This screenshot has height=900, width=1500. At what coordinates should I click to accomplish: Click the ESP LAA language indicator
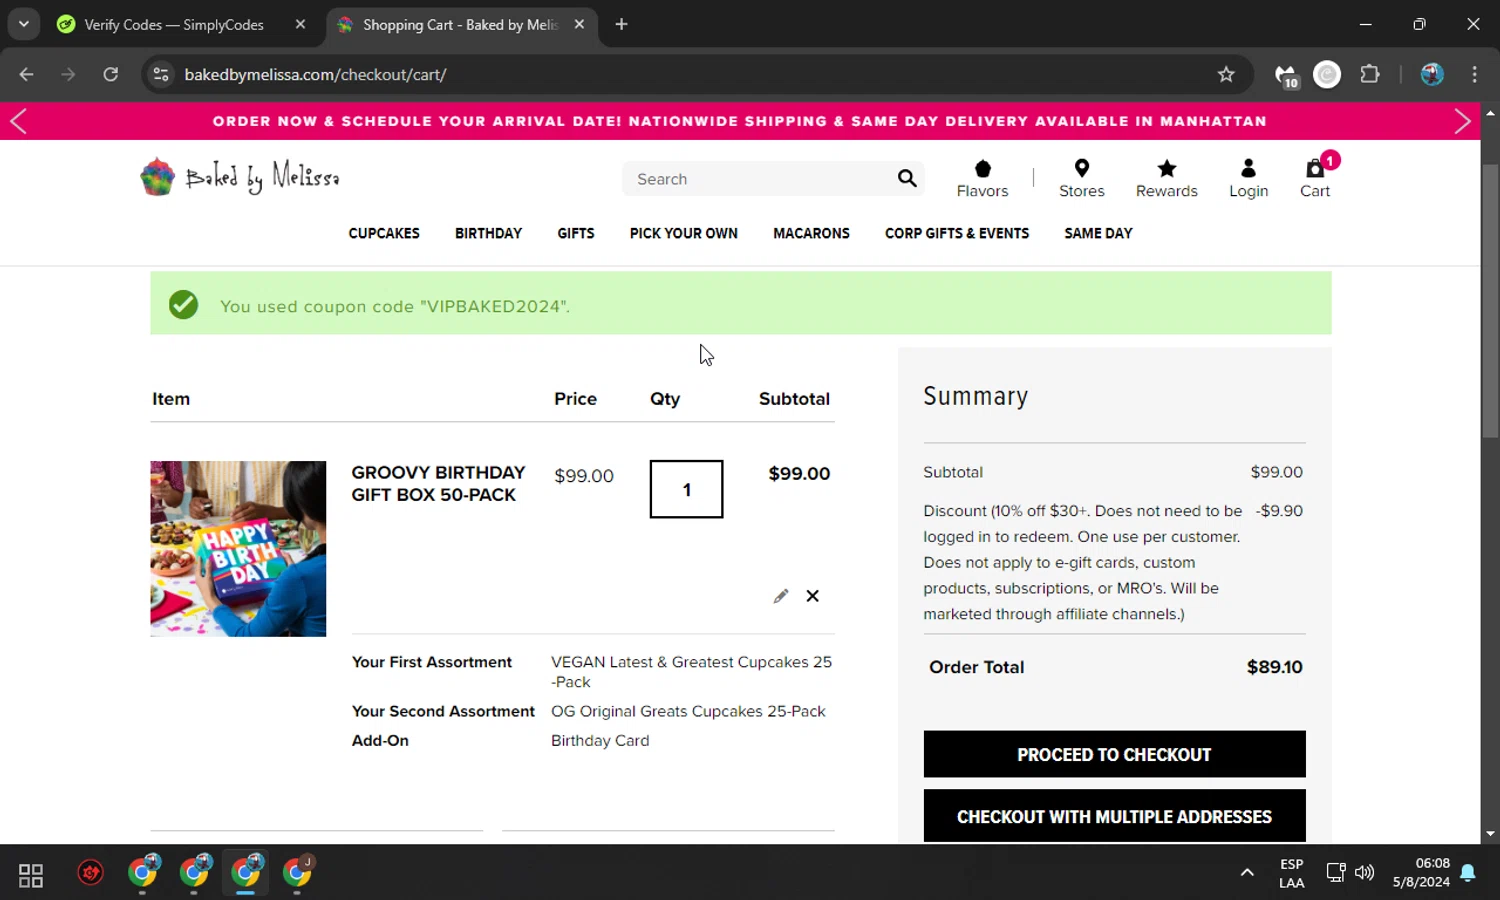(1291, 873)
